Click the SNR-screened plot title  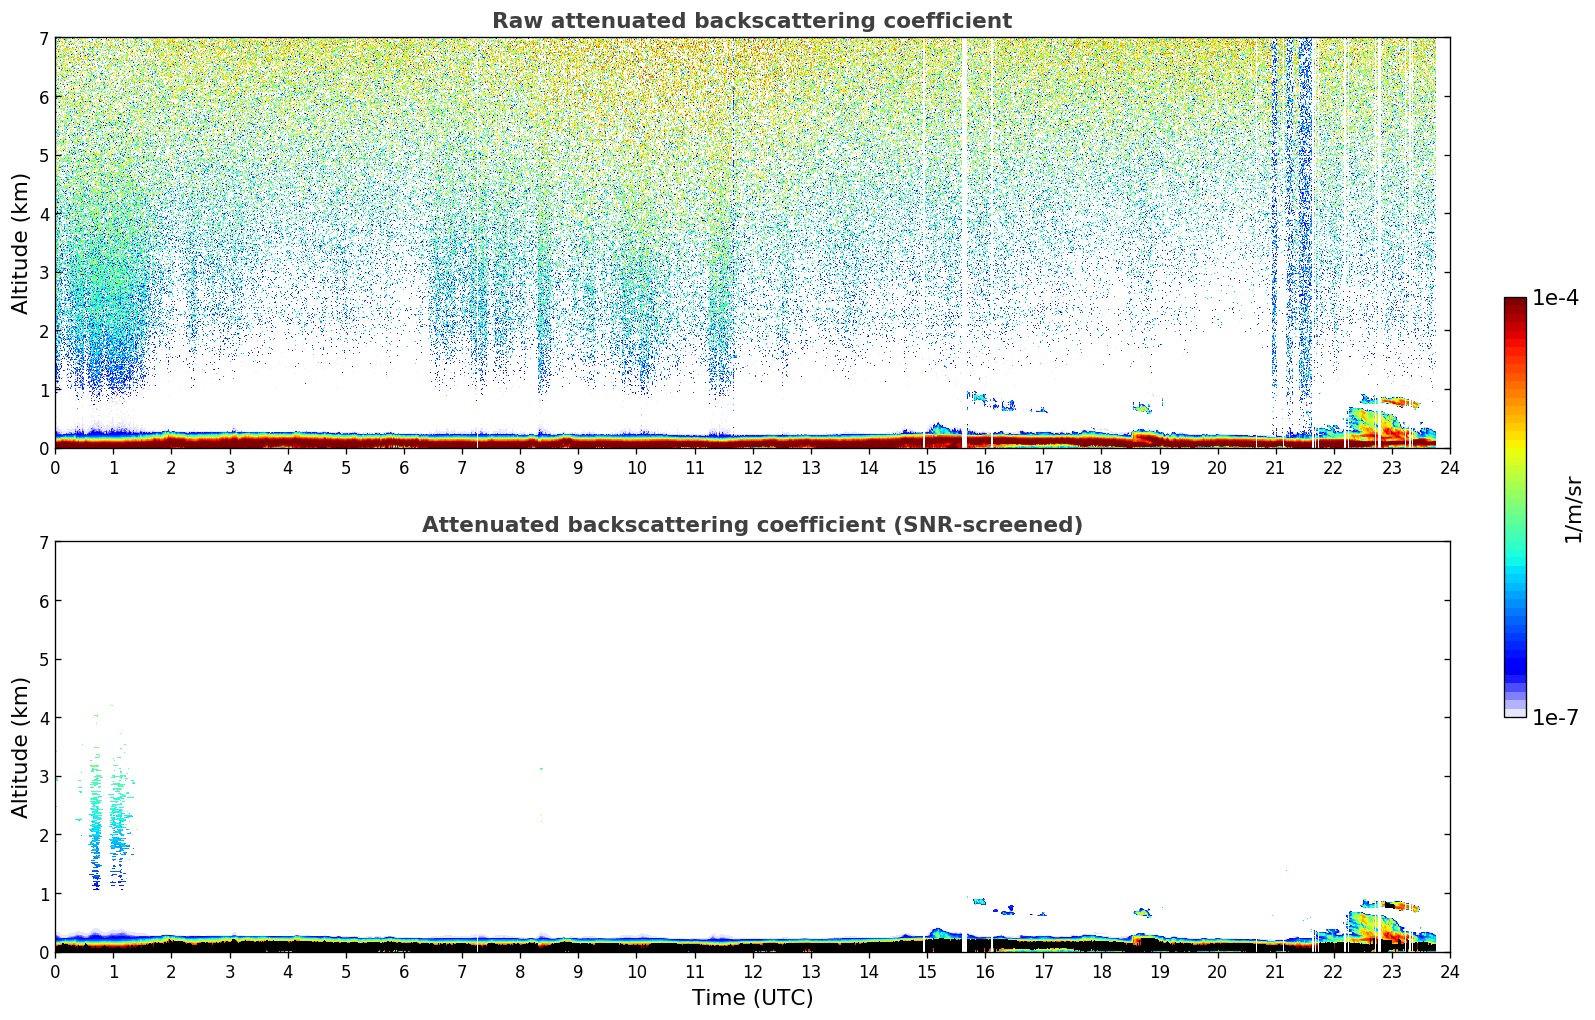pyautogui.click(x=751, y=525)
